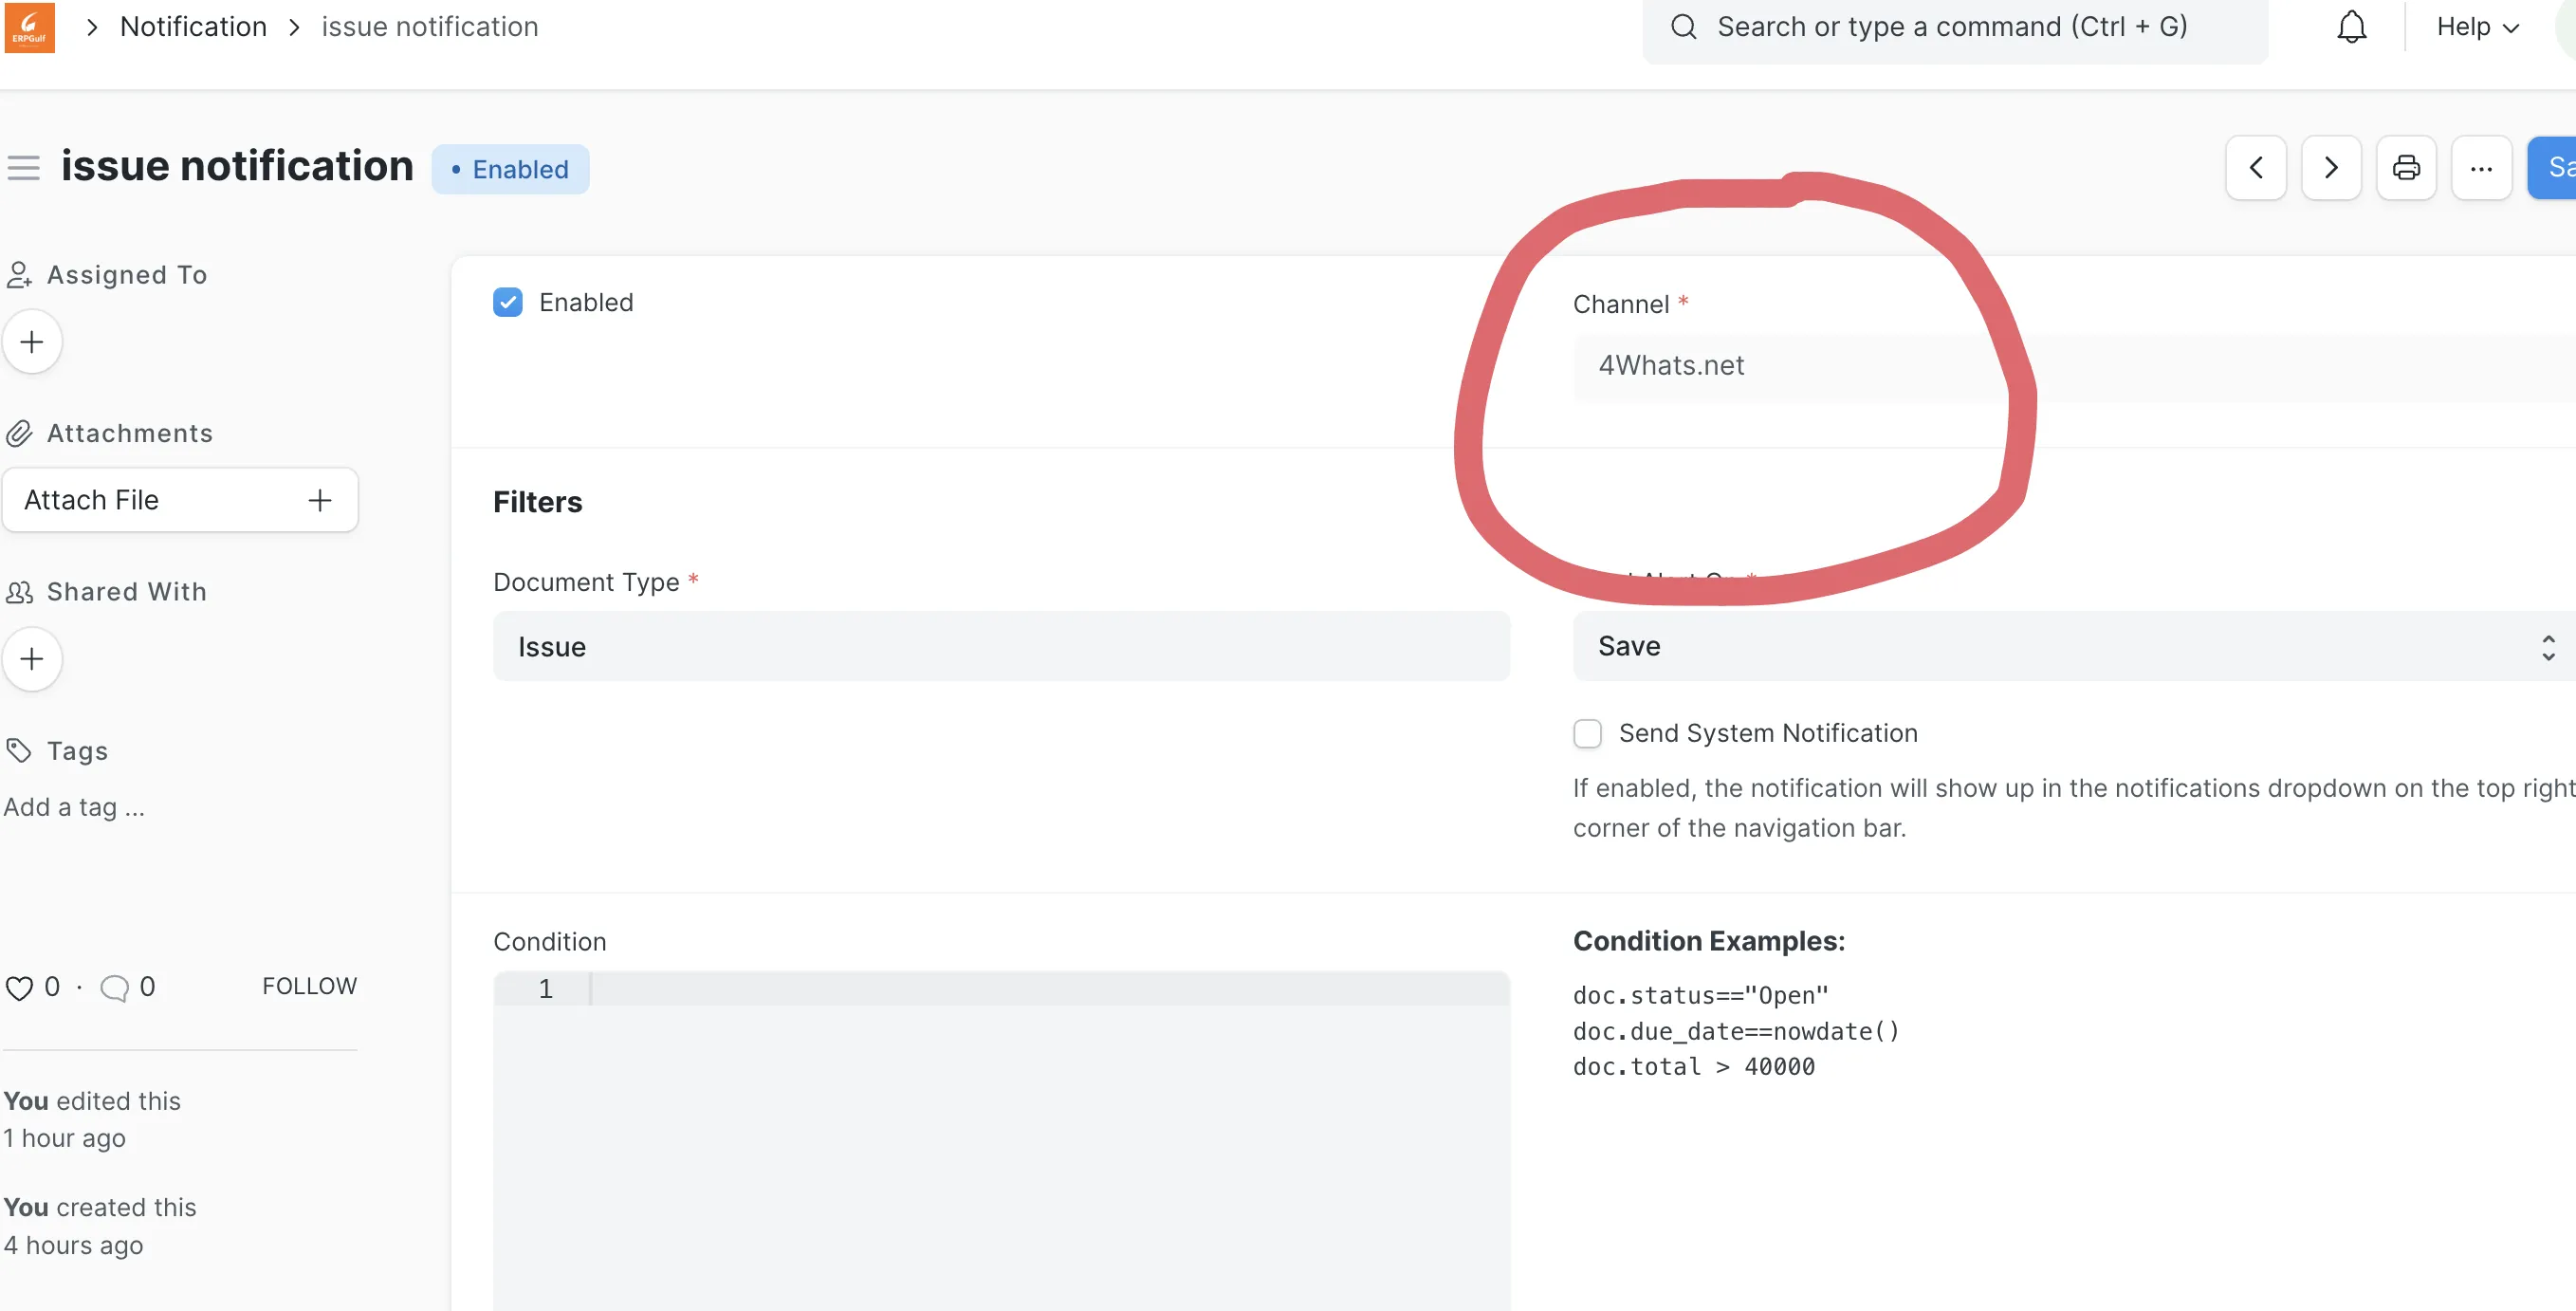
Task: Open the notifications bell
Action: pos(2351,27)
